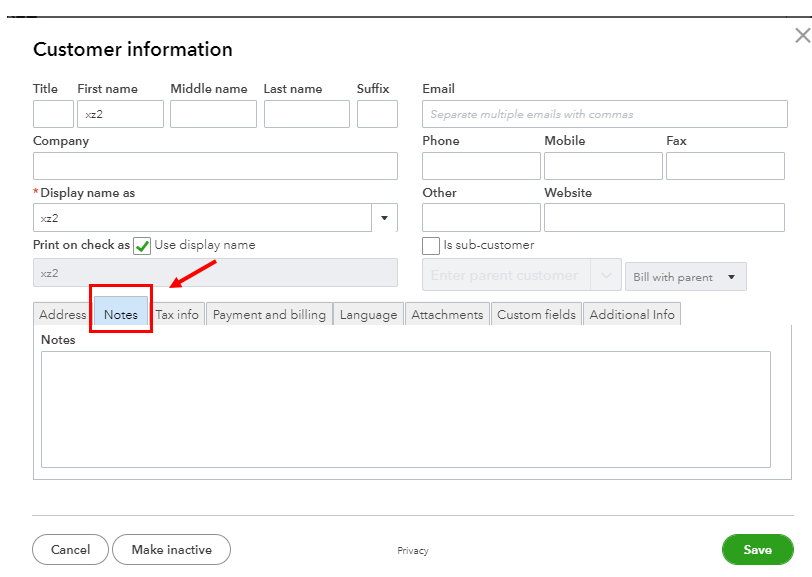The image size is (812, 577).
Task: Switch to the Address tab
Action: pos(62,315)
